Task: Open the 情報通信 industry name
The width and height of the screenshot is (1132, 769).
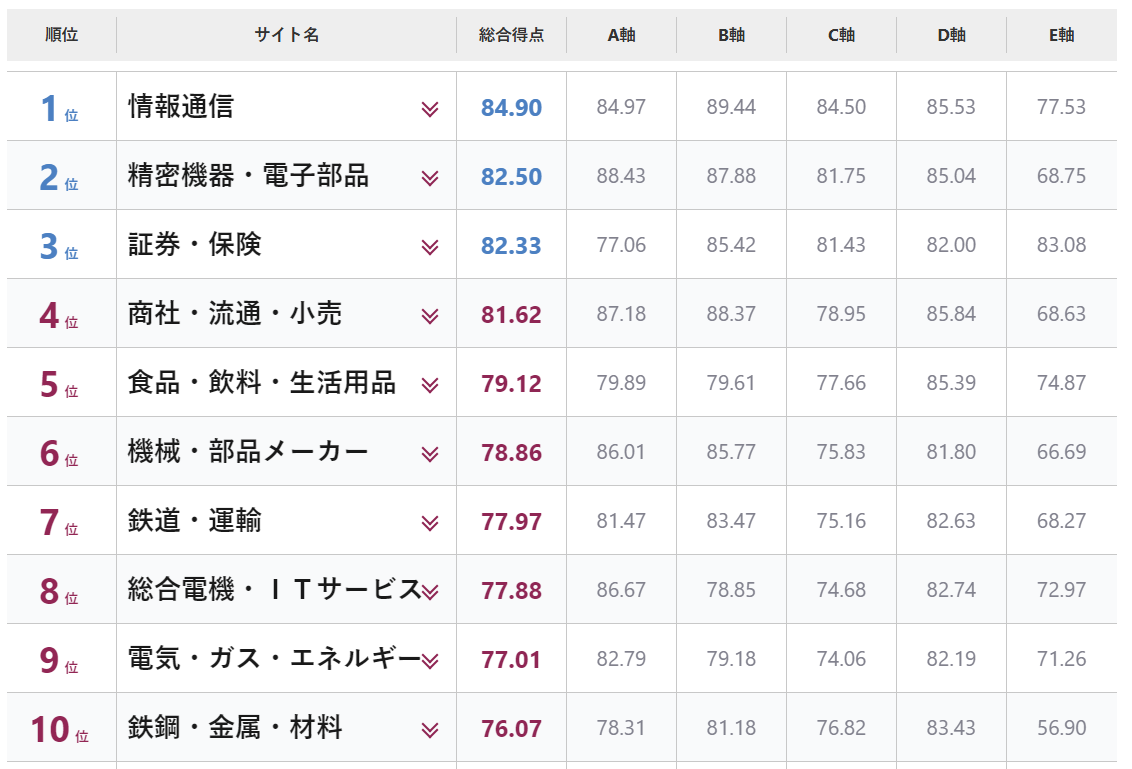Action: pos(181,106)
